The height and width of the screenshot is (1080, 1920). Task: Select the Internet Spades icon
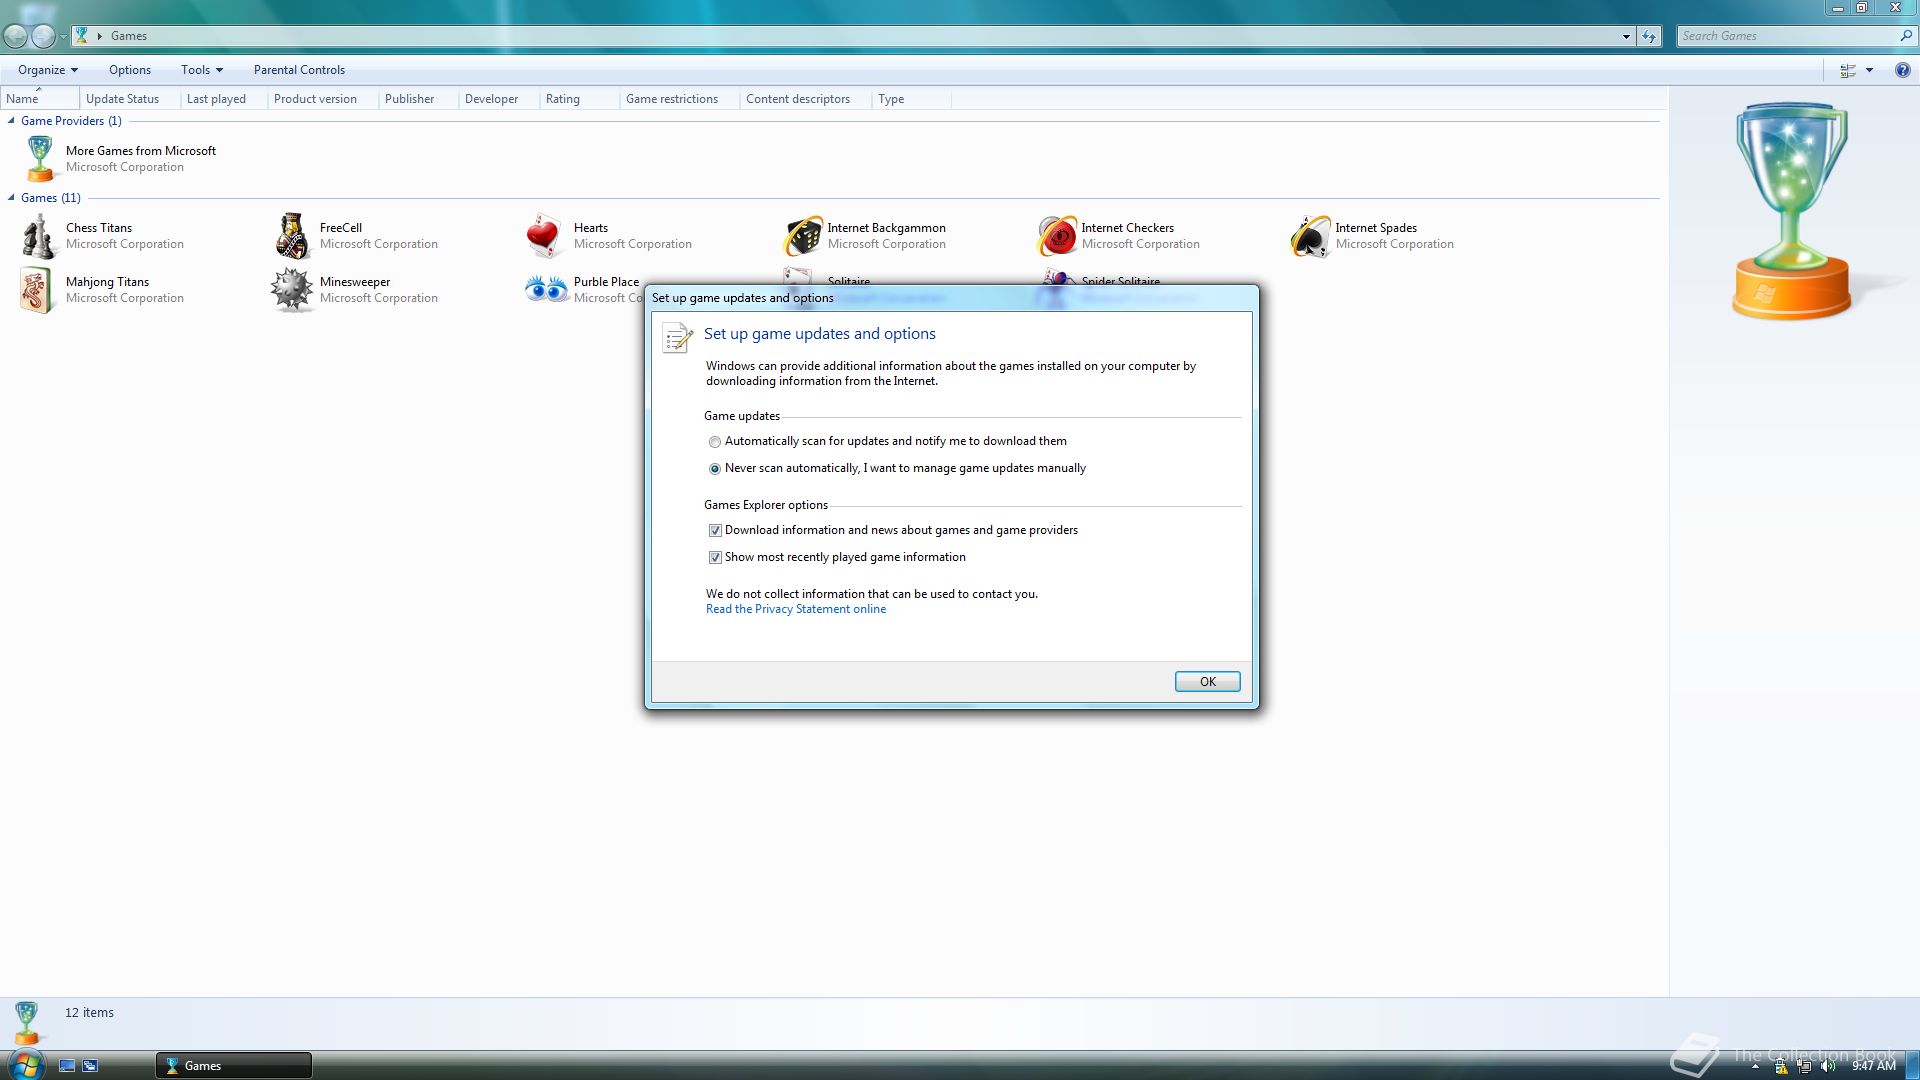pyautogui.click(x=1310, y=237)
